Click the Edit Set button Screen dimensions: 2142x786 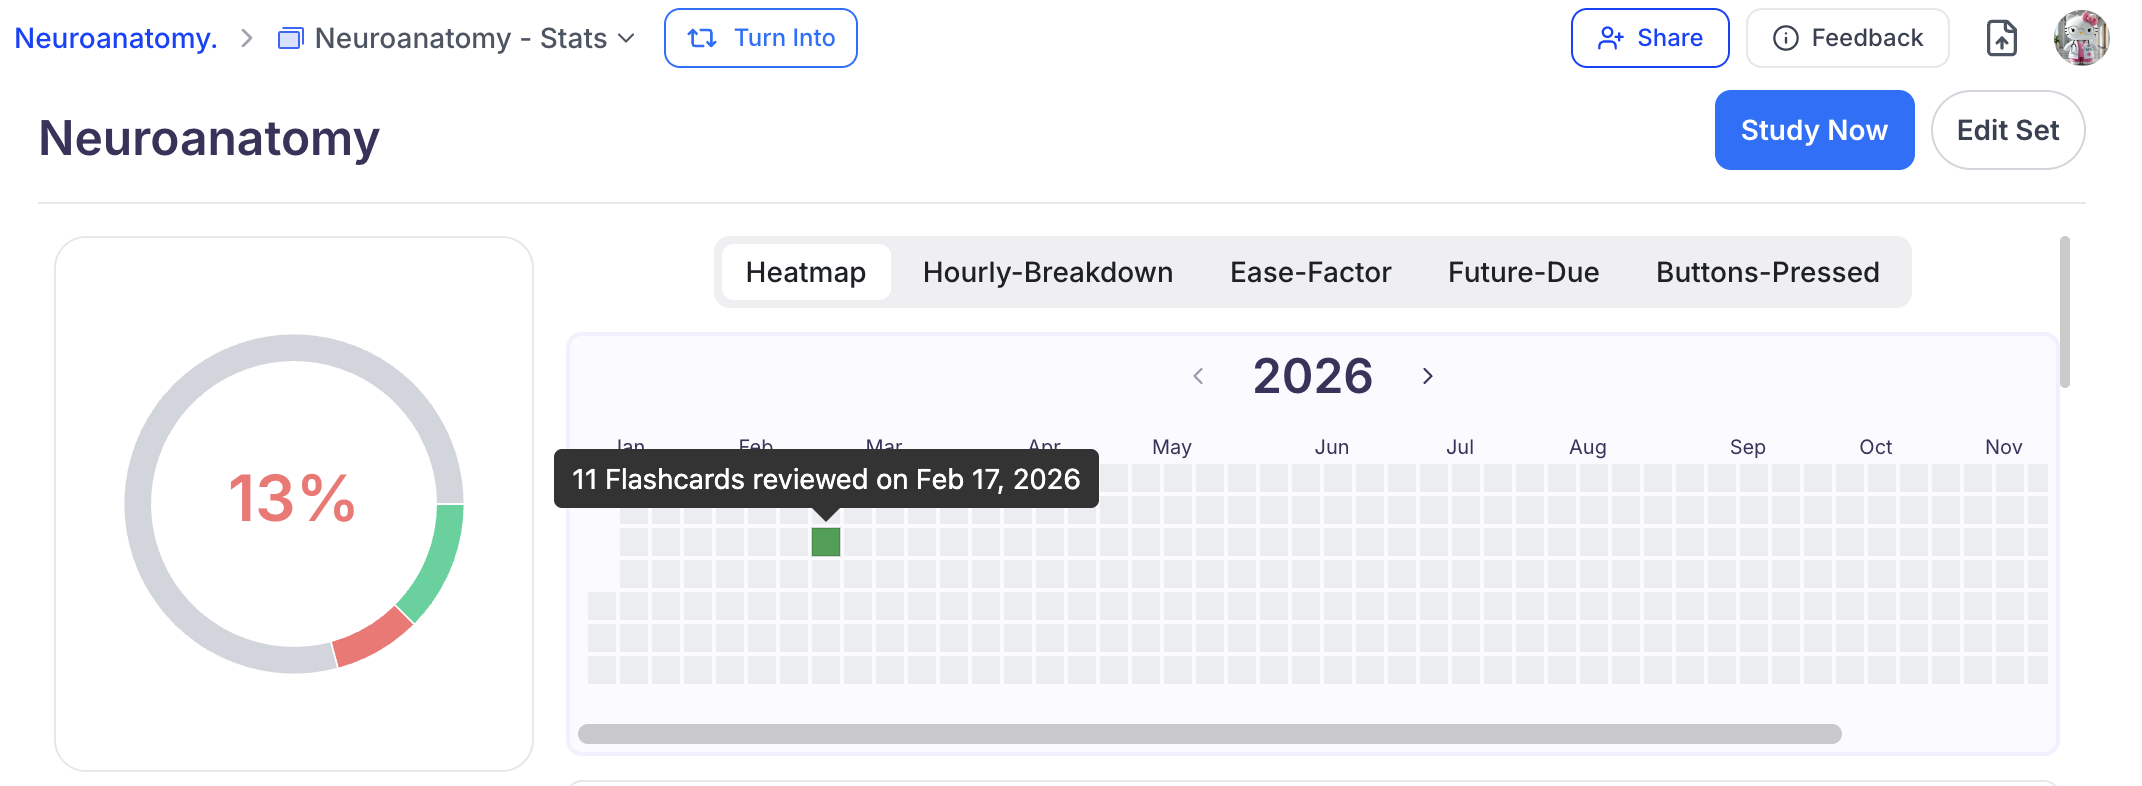pyautogui.click(x=2008, y=129)
